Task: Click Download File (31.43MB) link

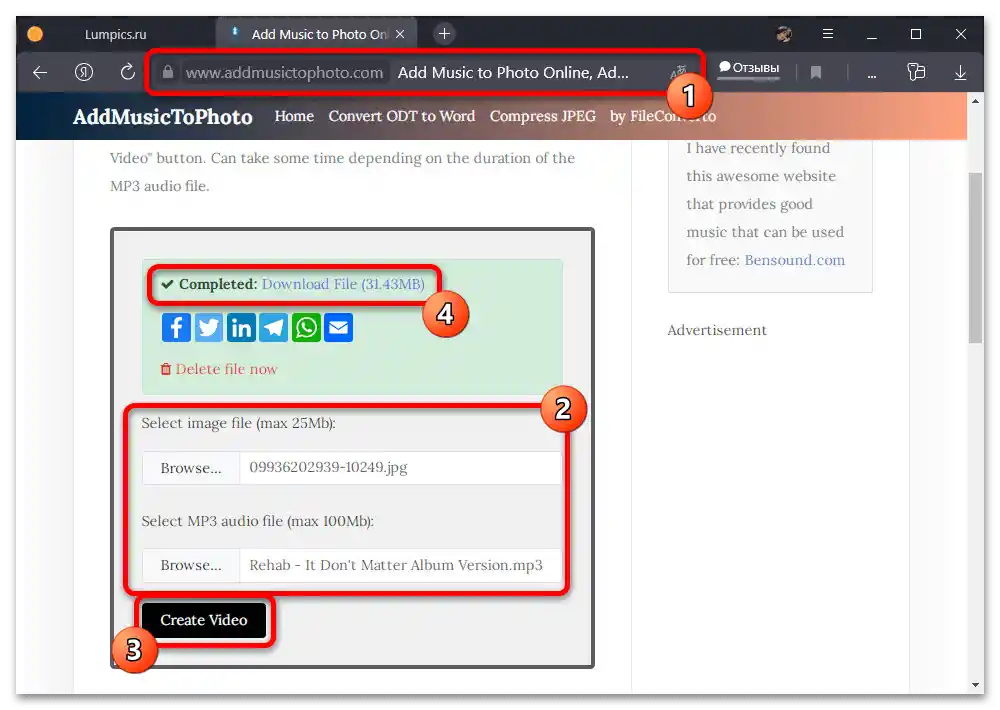Action: (x=343, y=284)
